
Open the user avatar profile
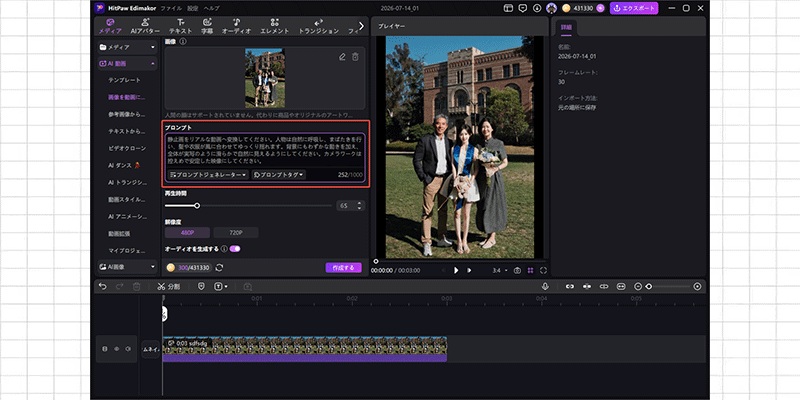point(551,8)
